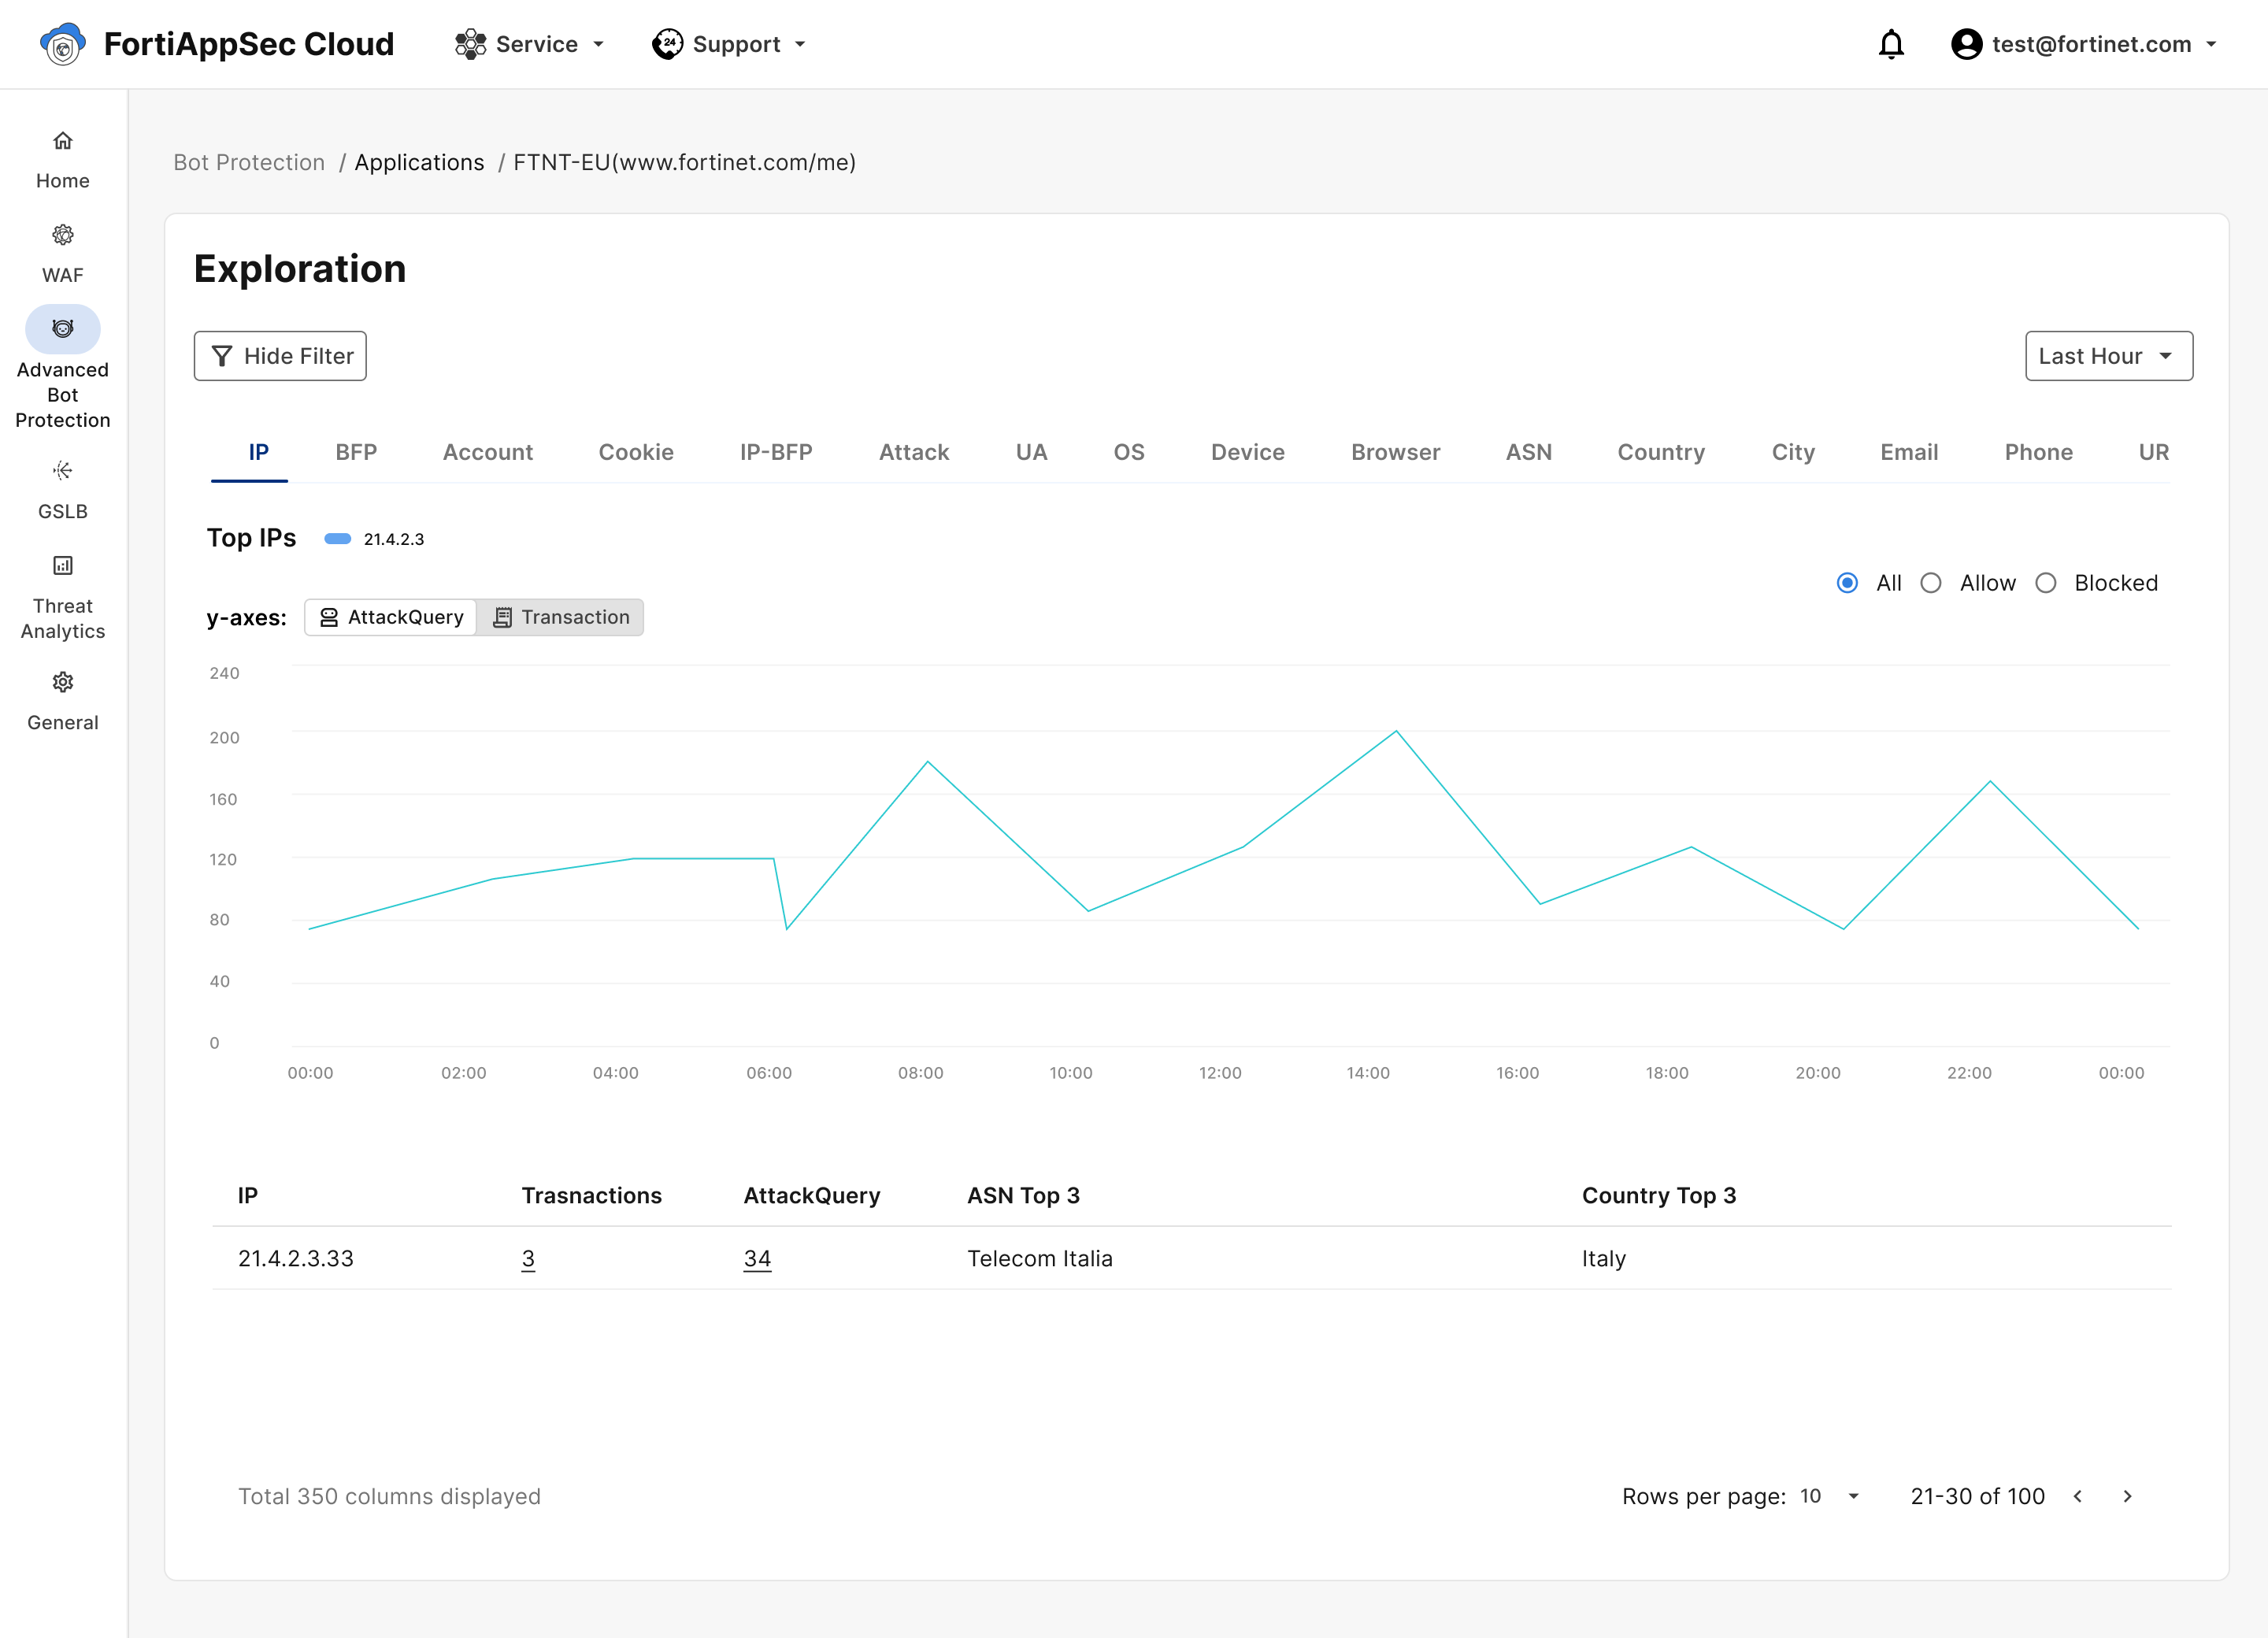Open AttackQuery count 34 link
Image resolution: width=2268 pixels, height=1638 pixels.
pyautogui.click(x=757, y=1258)
